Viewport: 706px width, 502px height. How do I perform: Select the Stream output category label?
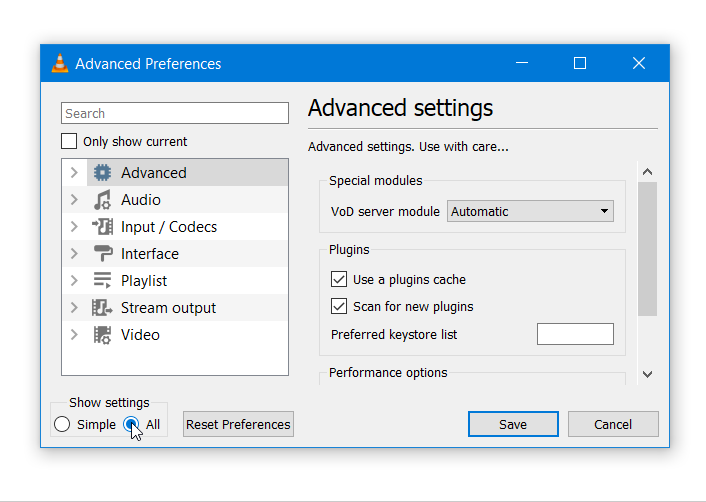point(168,308)
